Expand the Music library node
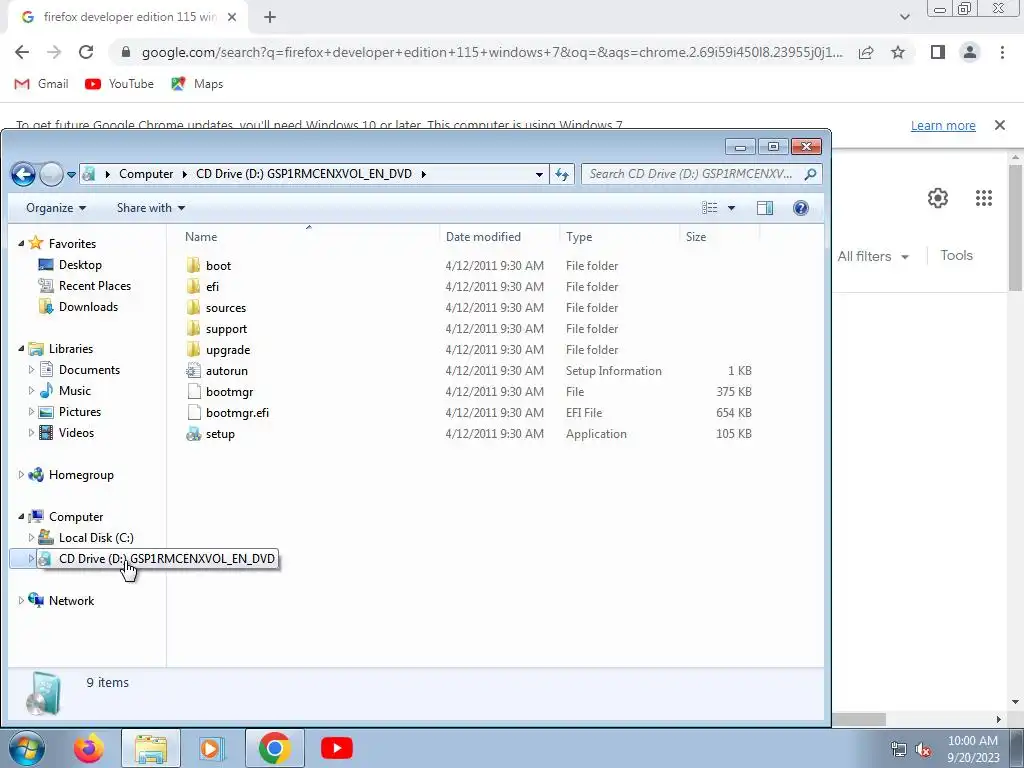This screenshot has width=1024, height=768. pos(31,391)
